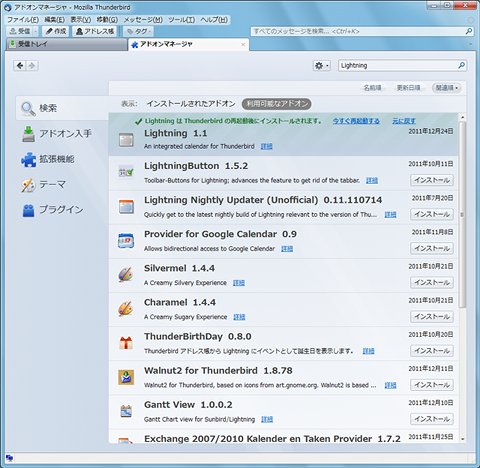The width and height of the screenshot is (480, 468).
Task: Sort results by 更新日順 update date
Action: click(x=408, y=88)
